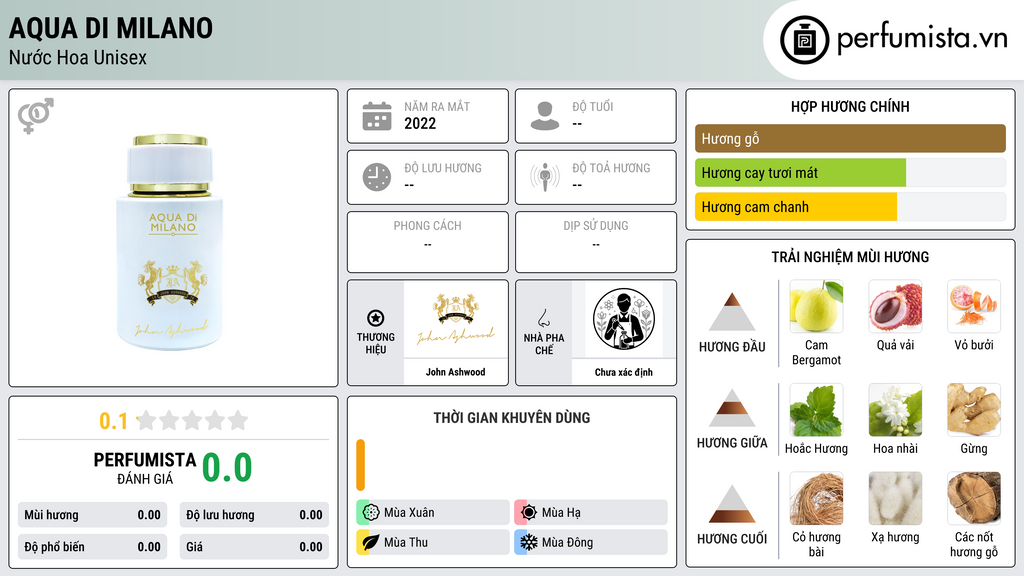Image resolution: width=1024 pixels, height=576 pixels.
Task: Open the Gừng ginger note thumbnail
Action: click(x=974, y=409)
